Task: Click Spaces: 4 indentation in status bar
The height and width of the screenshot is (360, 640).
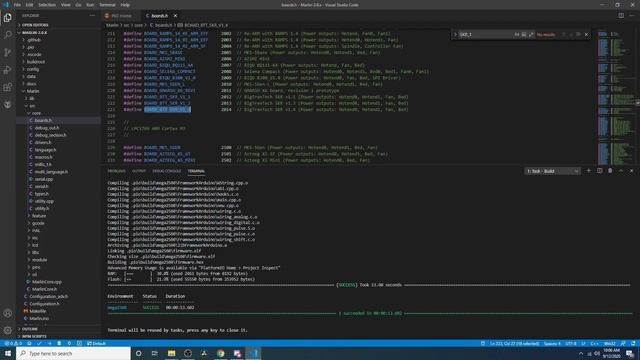Action: [x=552, y=343]
